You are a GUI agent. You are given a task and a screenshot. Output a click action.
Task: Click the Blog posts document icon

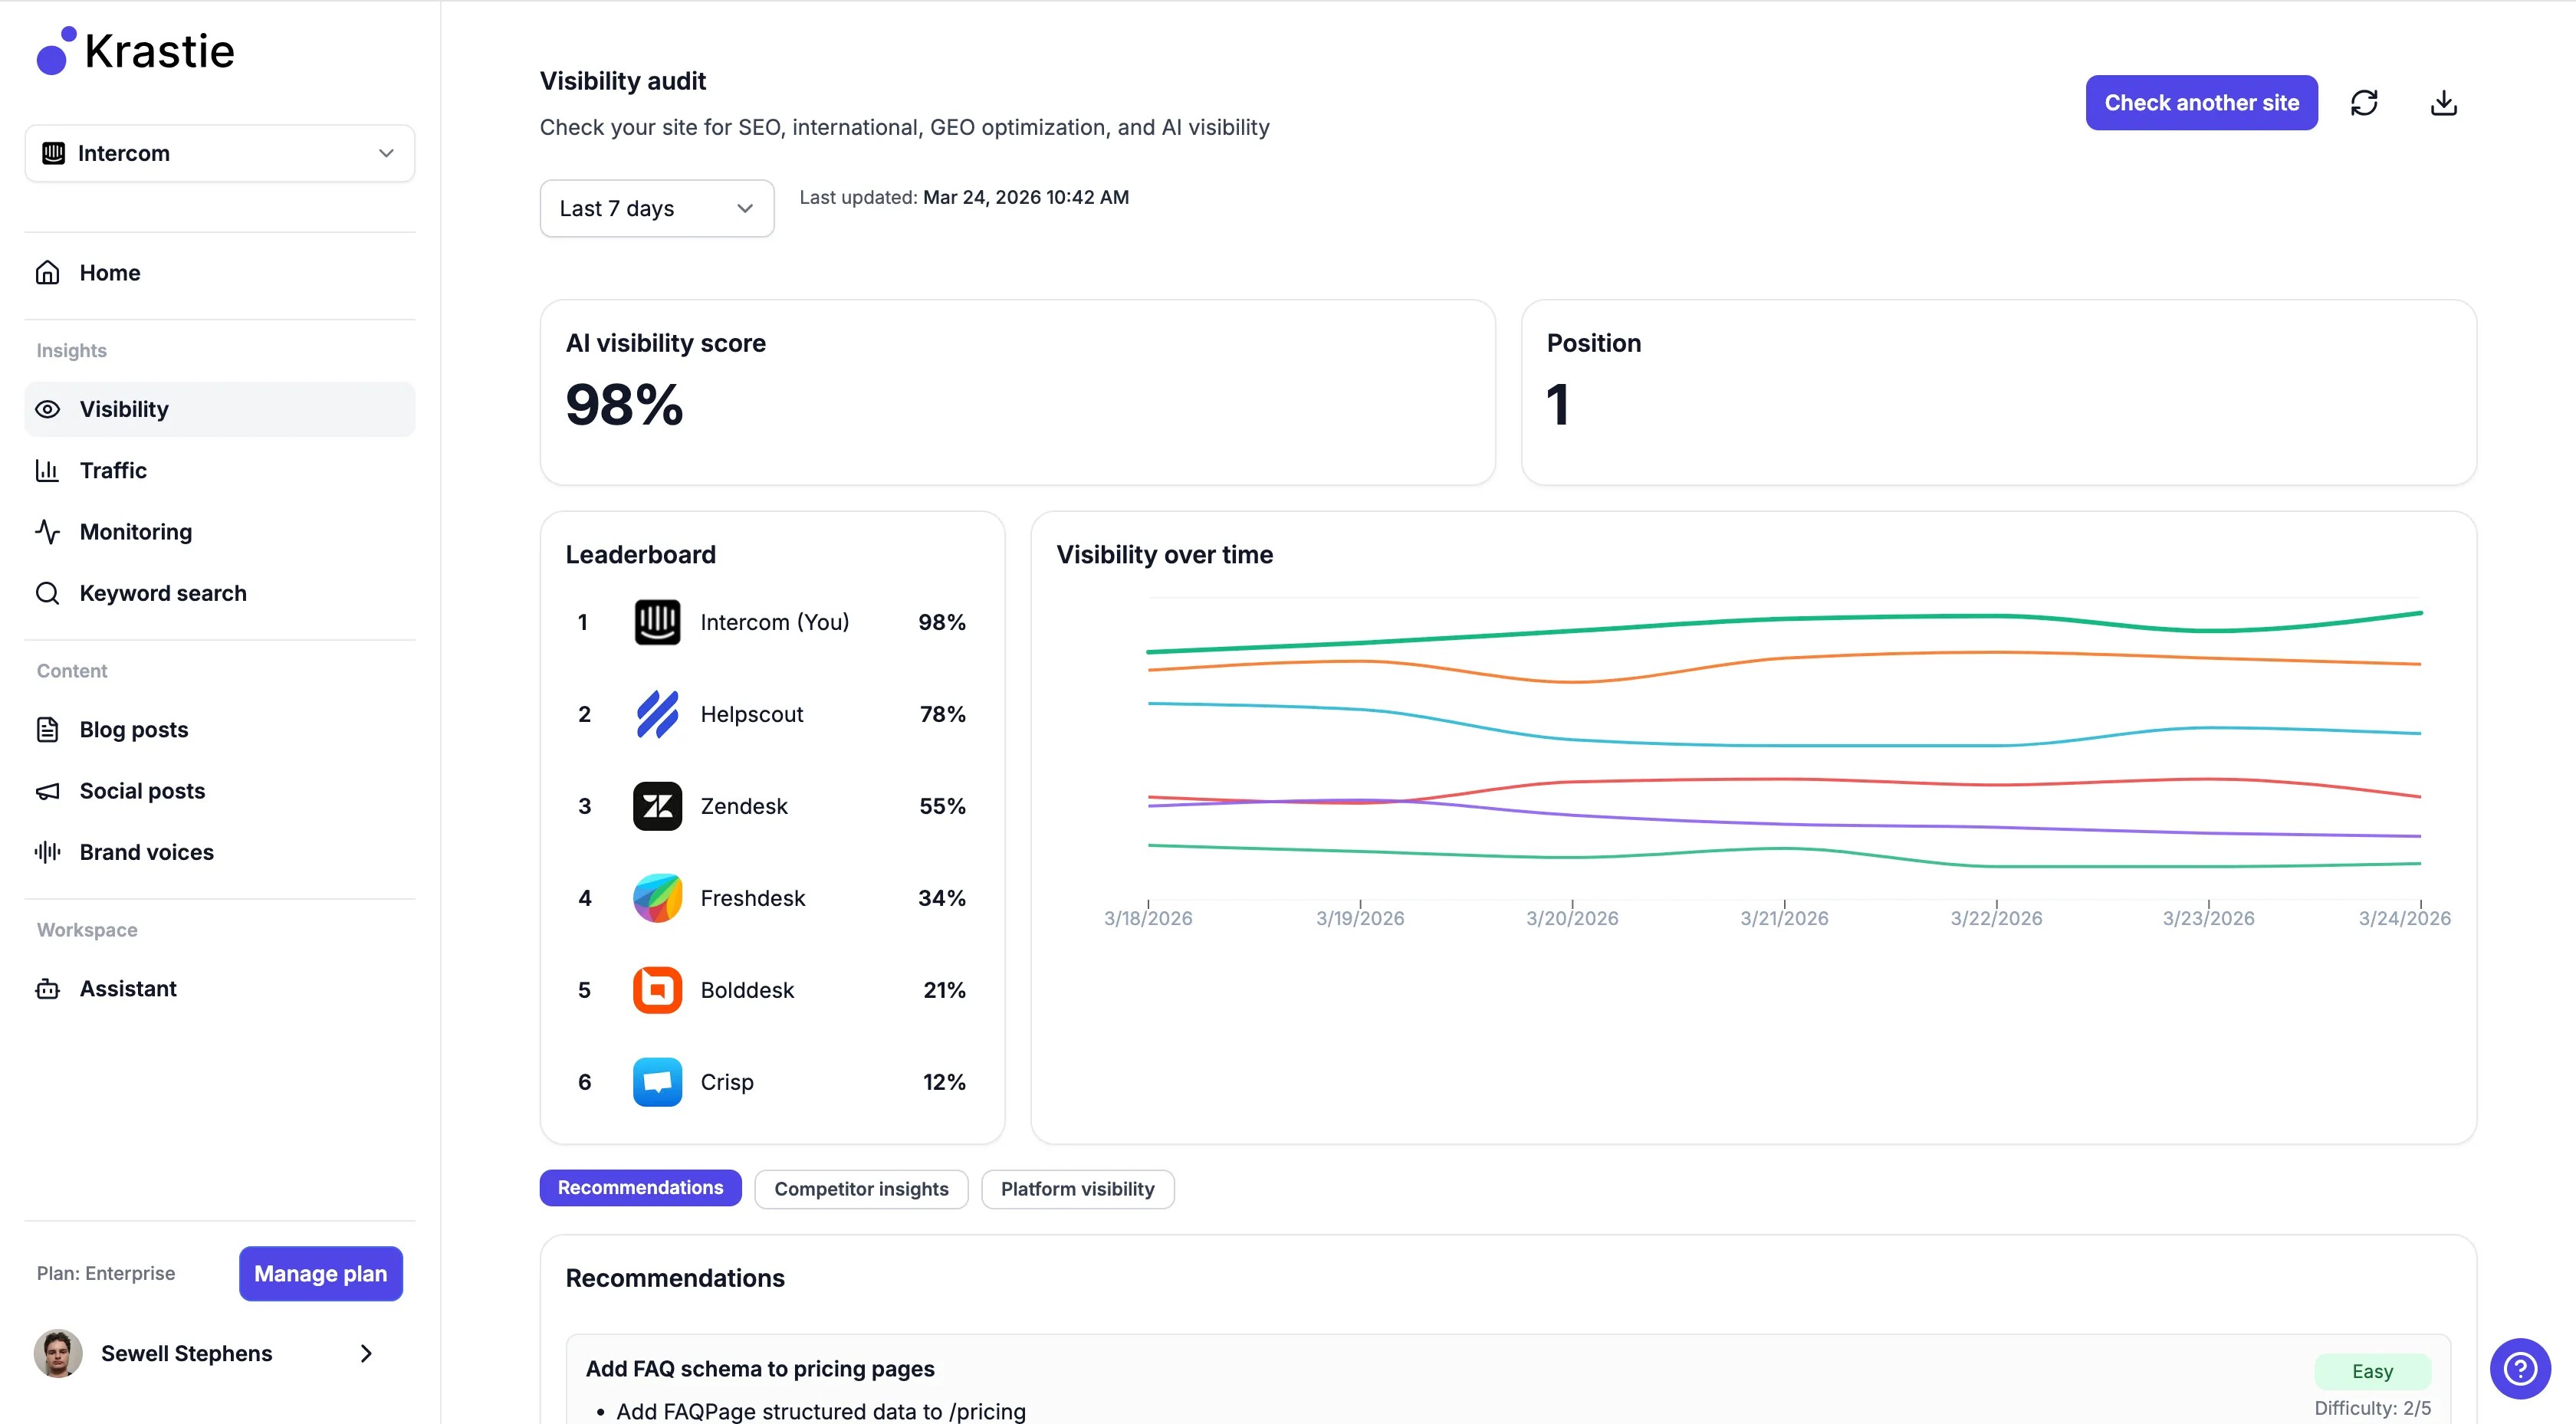pyautogui.click(x=48, y=729)
